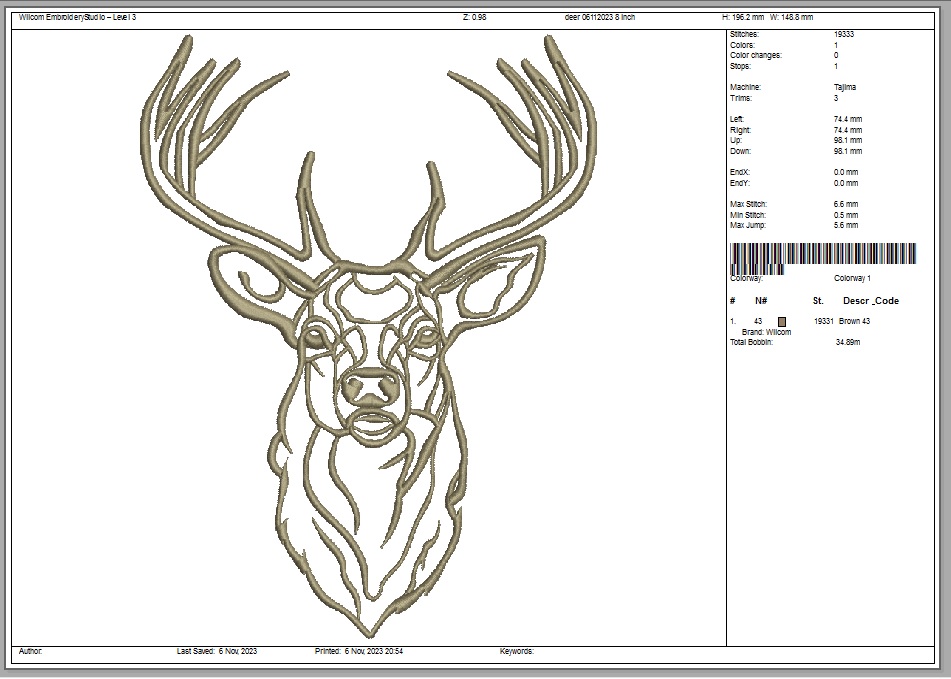Click the Stitches count value 19333
Image resolution: width=951 pixels, height=679 pixels.
click(x=843, y=34)
